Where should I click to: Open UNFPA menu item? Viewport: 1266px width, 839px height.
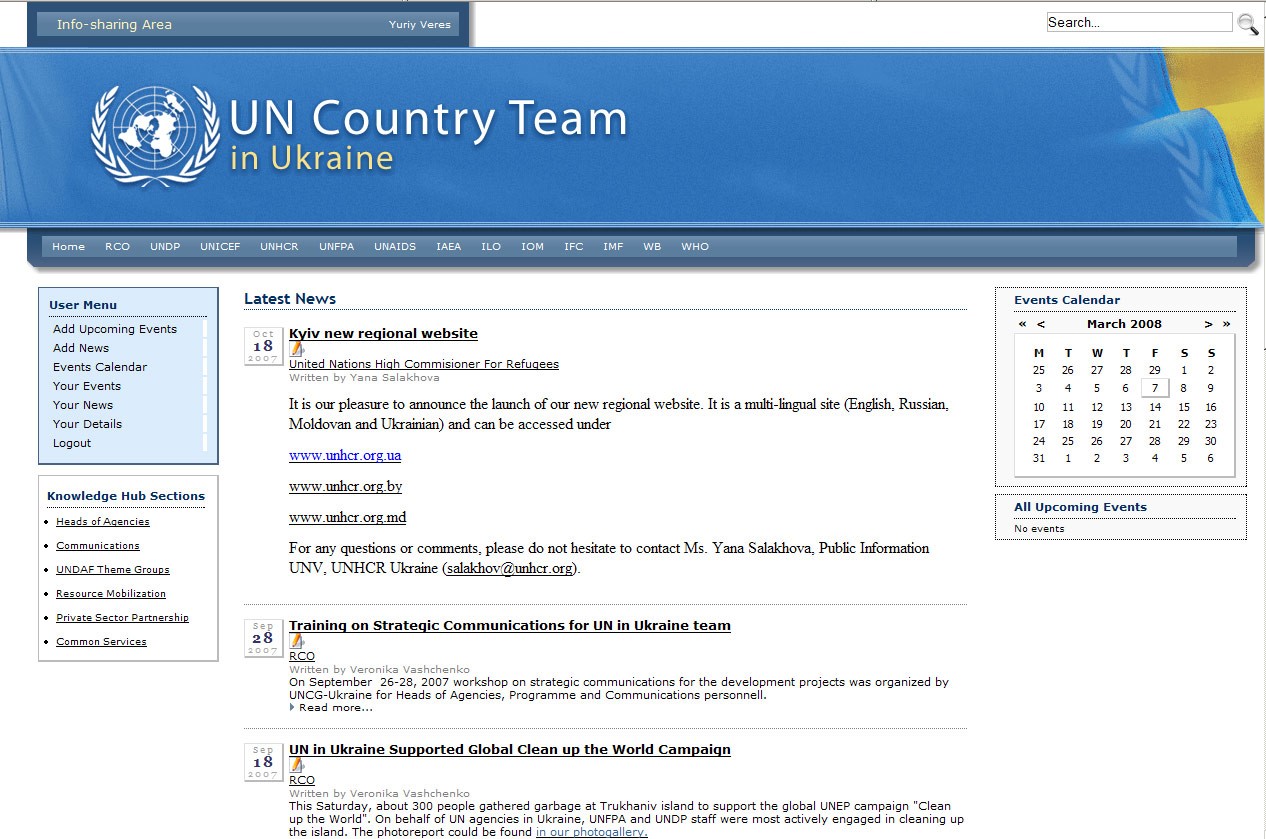(336, 247)
